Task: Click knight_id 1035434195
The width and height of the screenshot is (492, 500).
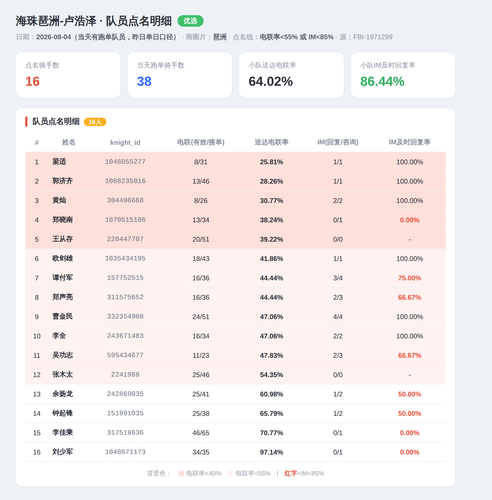Action: tap(125, 258)
